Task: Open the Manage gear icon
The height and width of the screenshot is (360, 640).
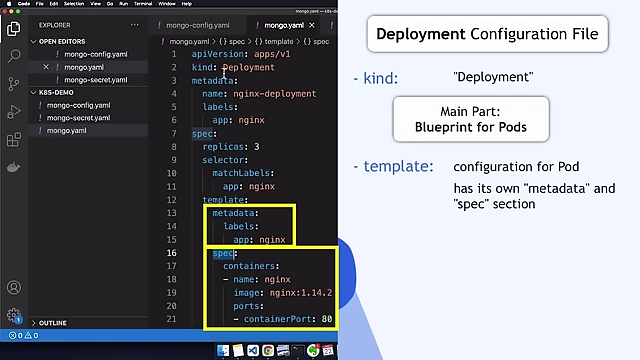Action: point(13,315)
